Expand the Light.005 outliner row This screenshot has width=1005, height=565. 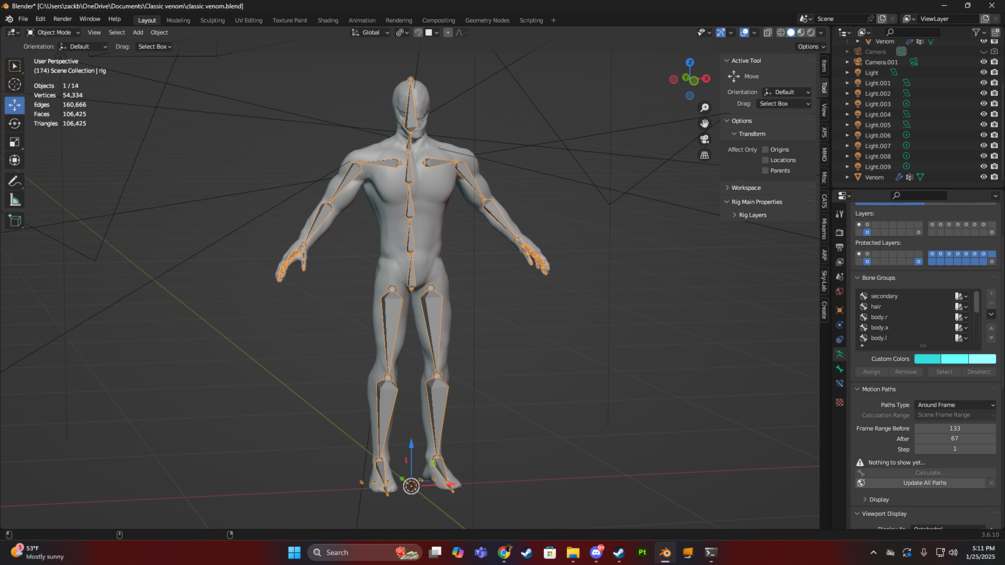[x=847, y=125]
